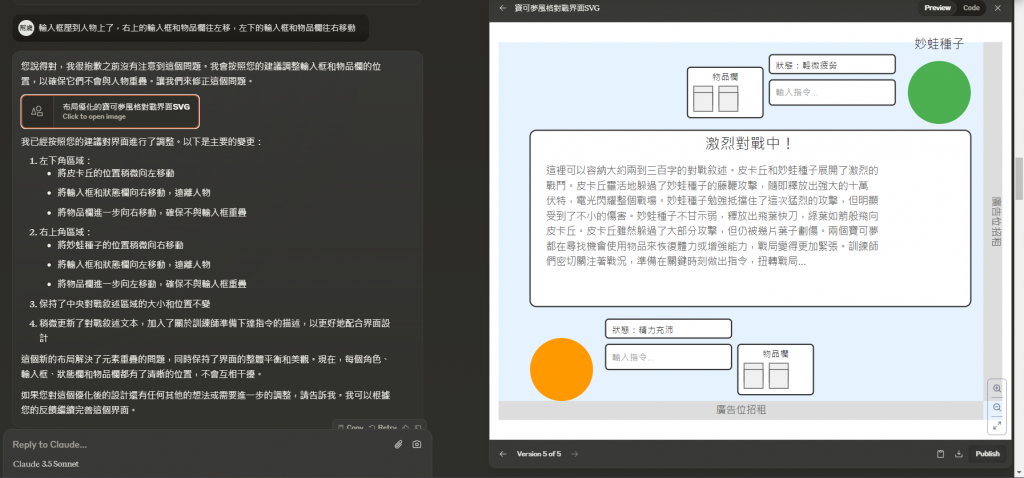The height and width of the screenshot is (478, 1024).
Task: Click the thumbs down feedback icon
Action: (x=418, y=428)
